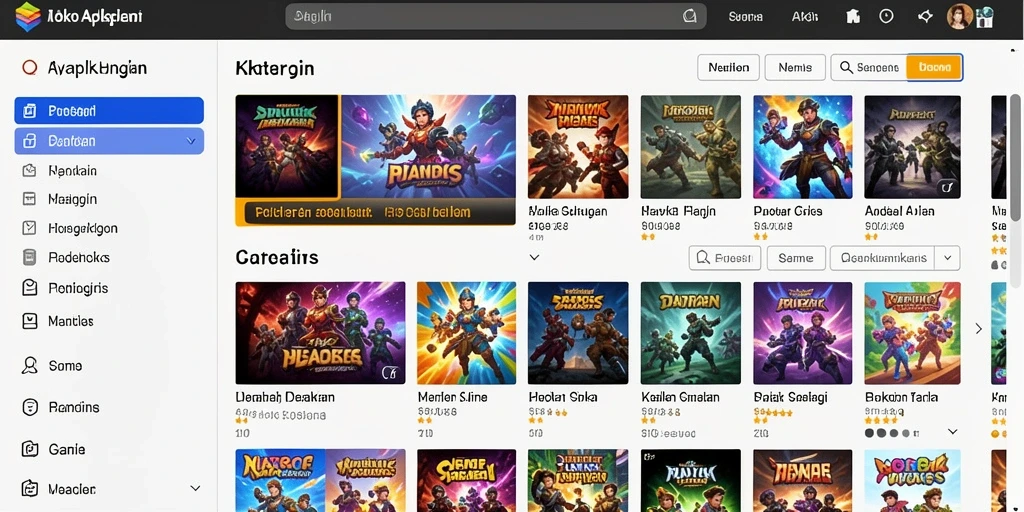
Task: Expand the Meacler sidebar chevron
Action: click(195, 488)
